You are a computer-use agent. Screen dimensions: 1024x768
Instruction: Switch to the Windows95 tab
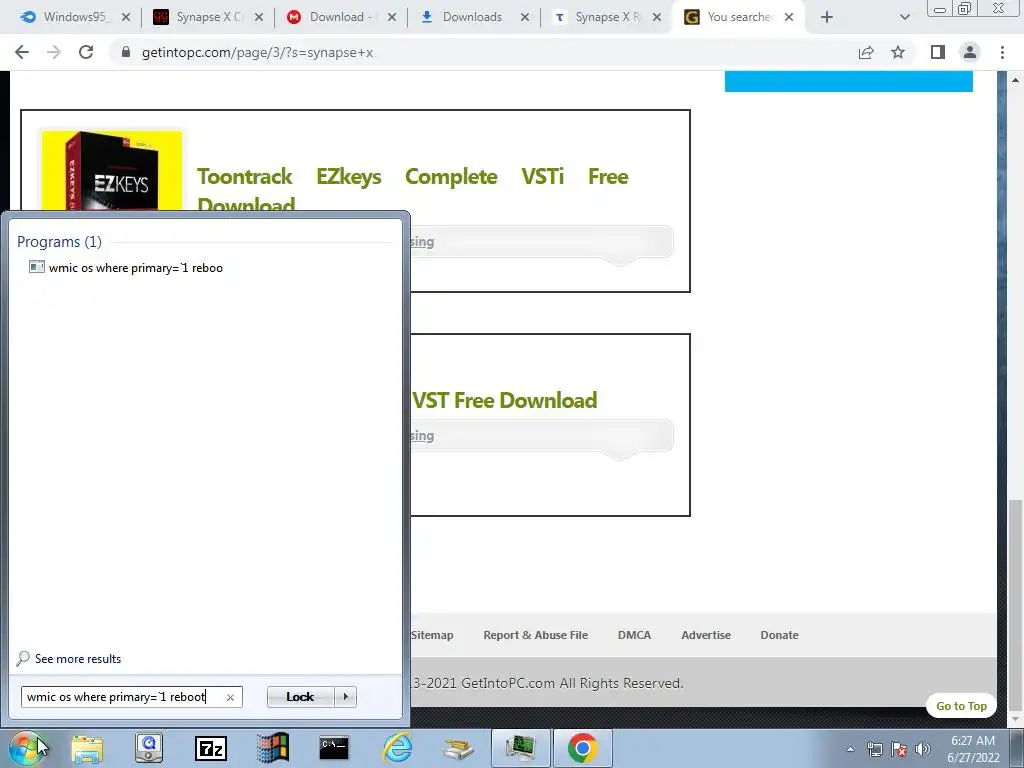click(x=74, y=17)
